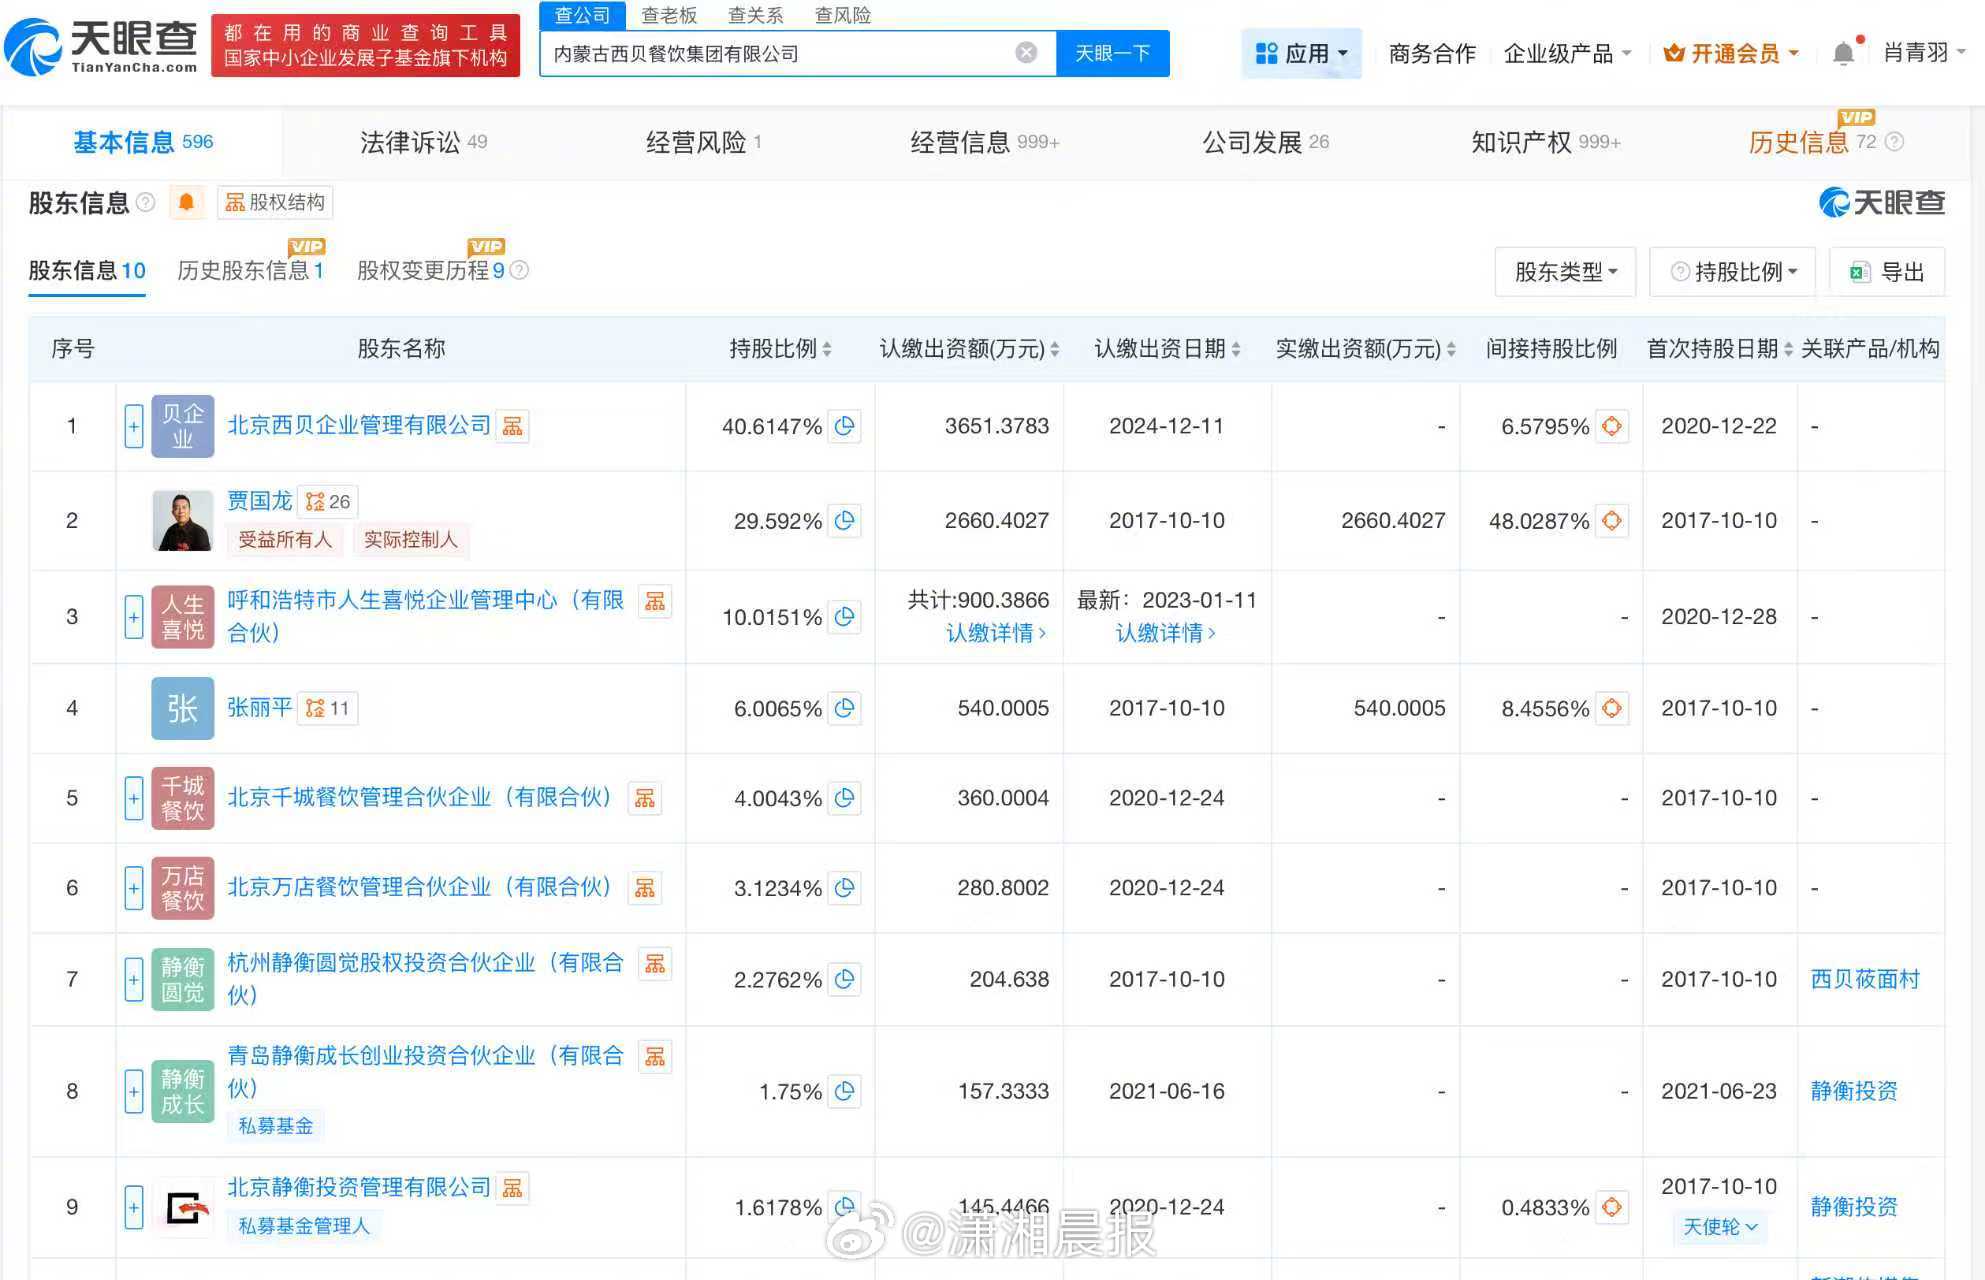1985x1280 pixels.
Task: Expand 天使轮 funding round tag
Action: point(1719,1227)
